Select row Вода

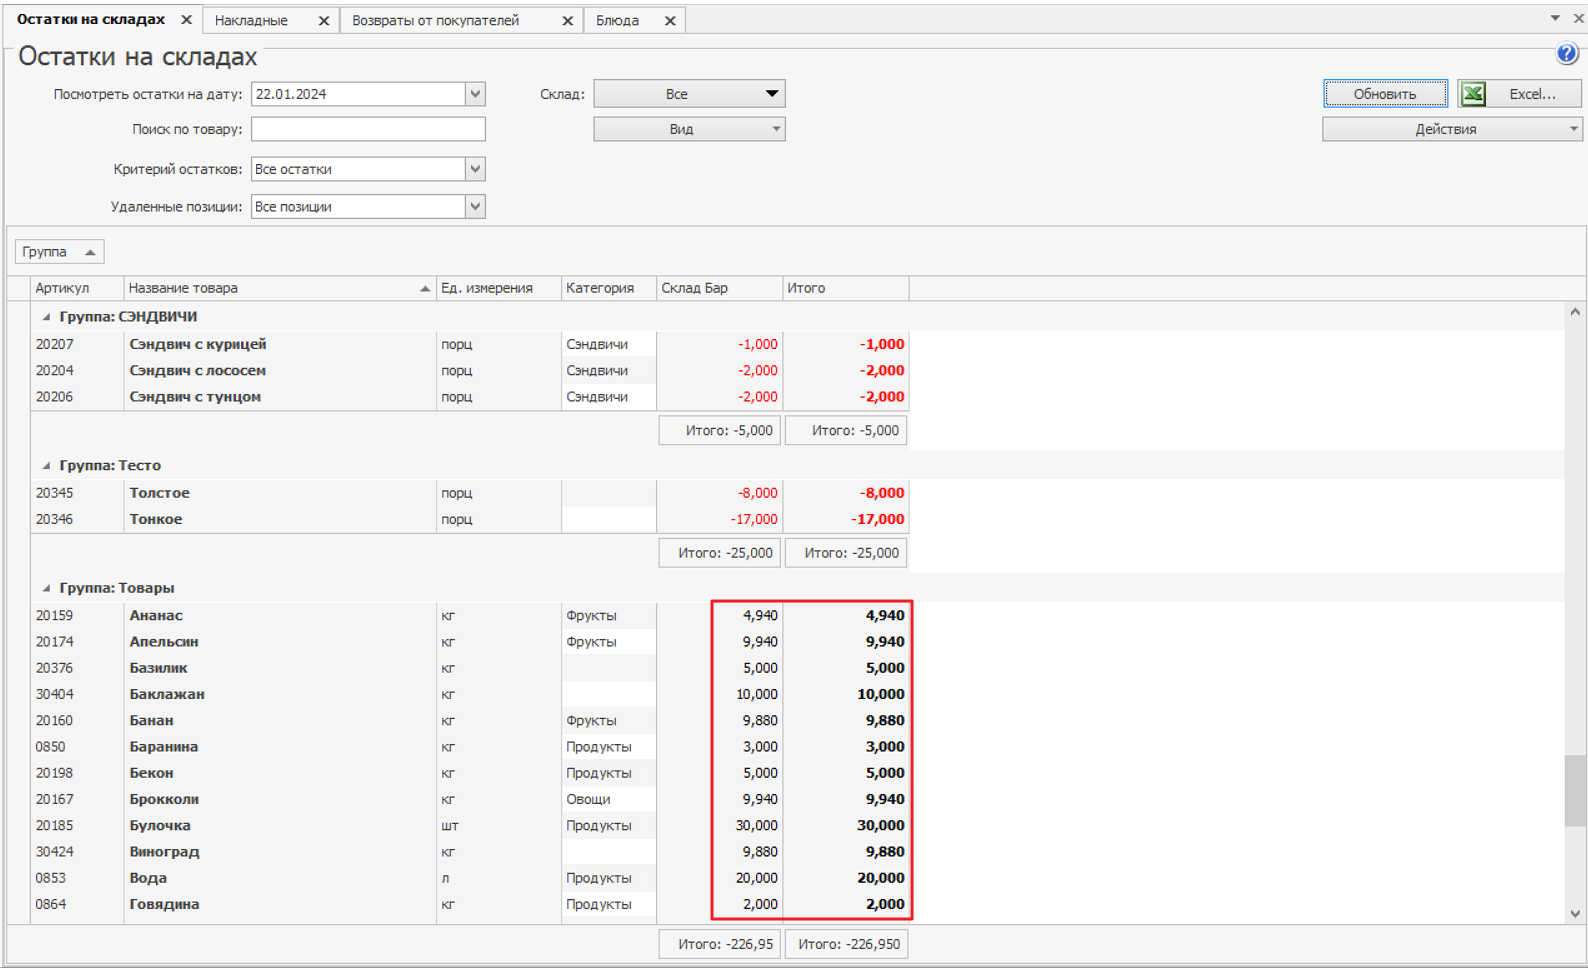point(470,878)
